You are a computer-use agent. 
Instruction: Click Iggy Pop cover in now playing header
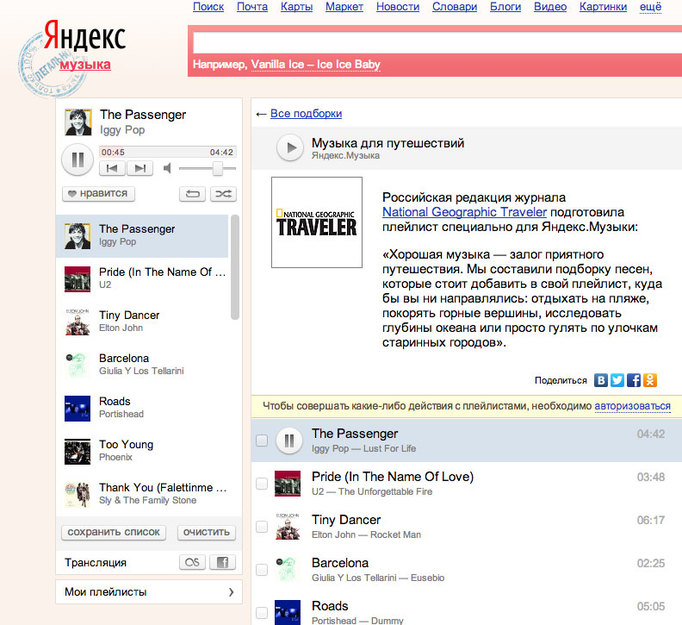pyautogui.click(x=78, y=122)
